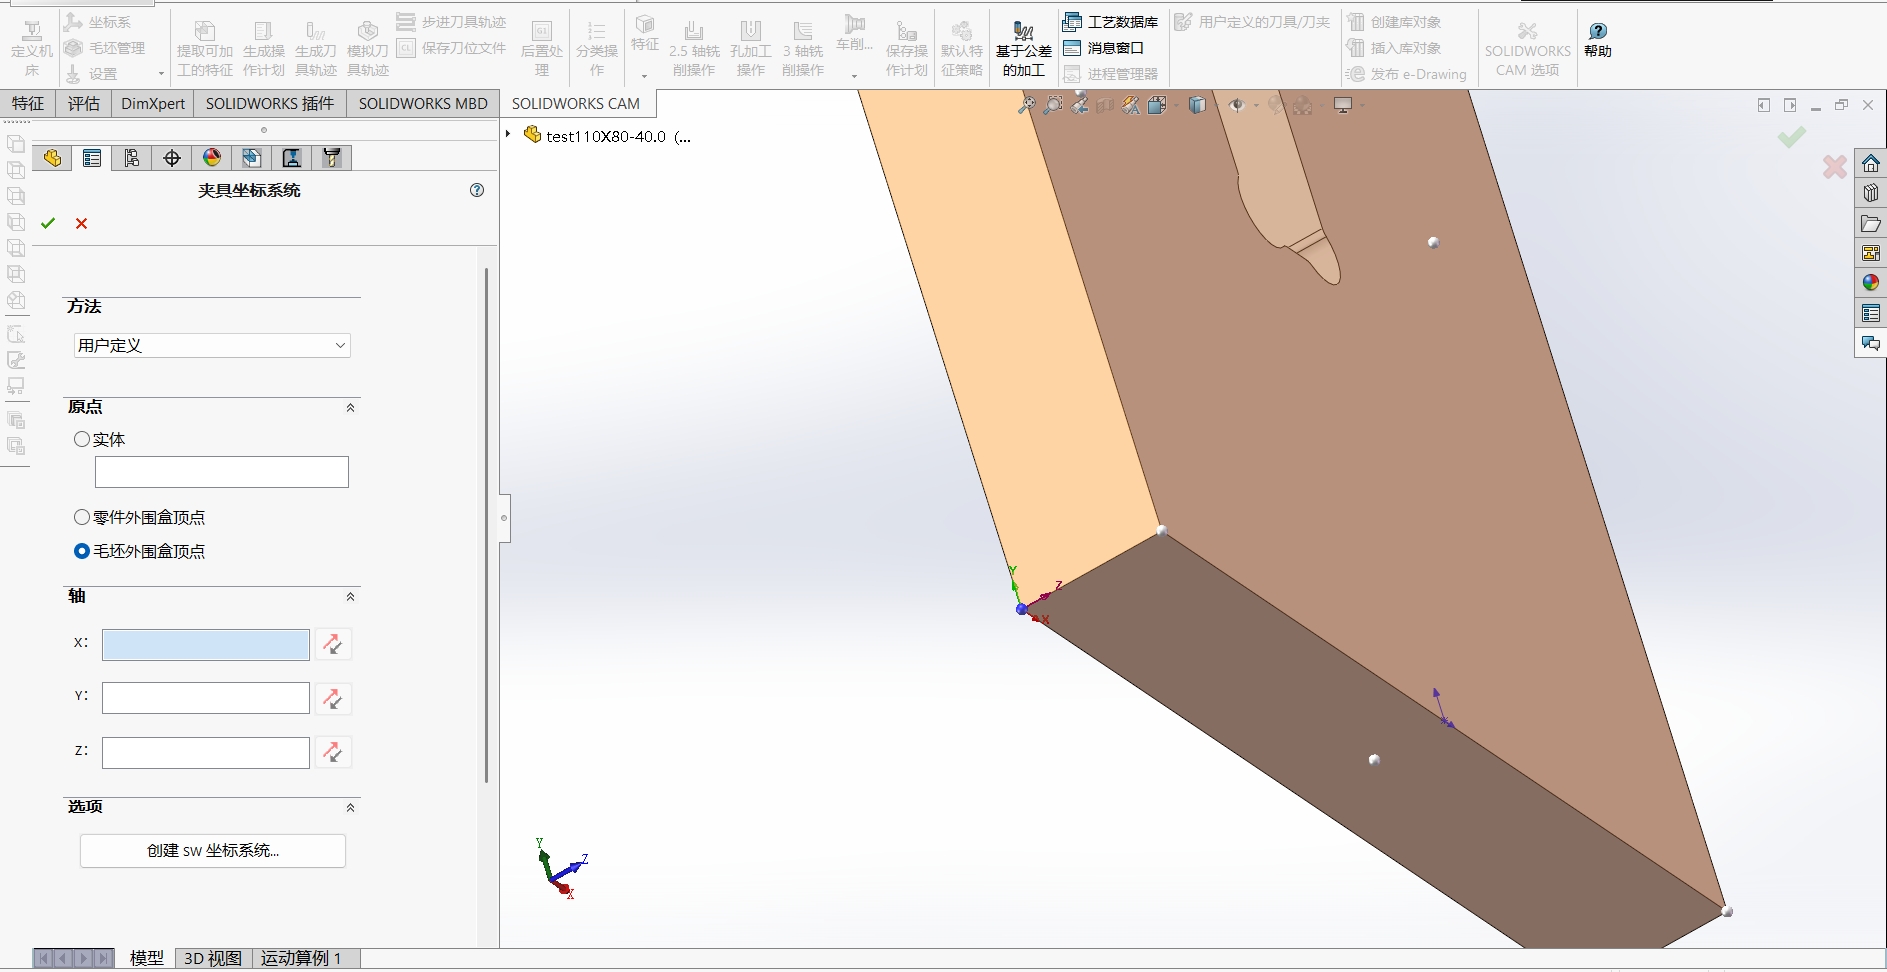Open Appearances color ball icon in task pane

[1871, 283]
